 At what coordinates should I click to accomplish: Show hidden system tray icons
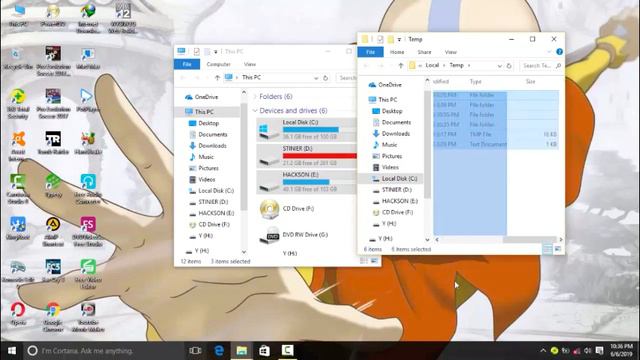click(x=543, y=351)
